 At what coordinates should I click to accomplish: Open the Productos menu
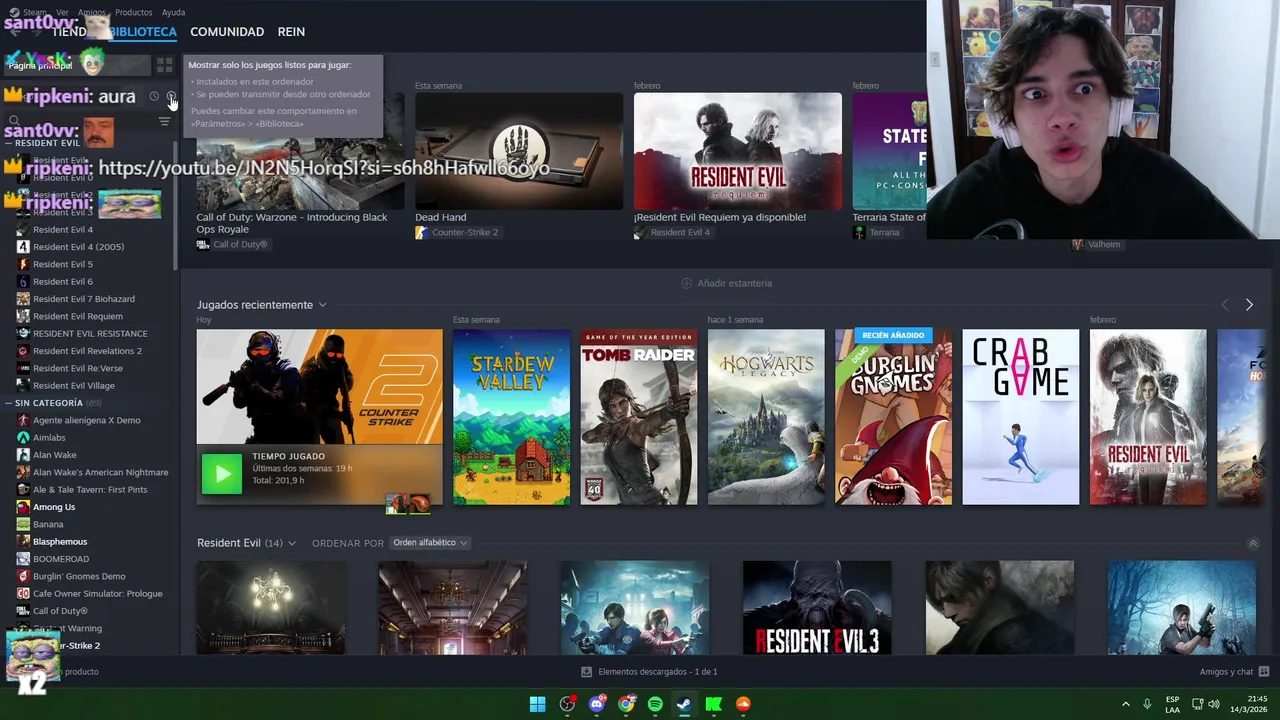point(133,12)
